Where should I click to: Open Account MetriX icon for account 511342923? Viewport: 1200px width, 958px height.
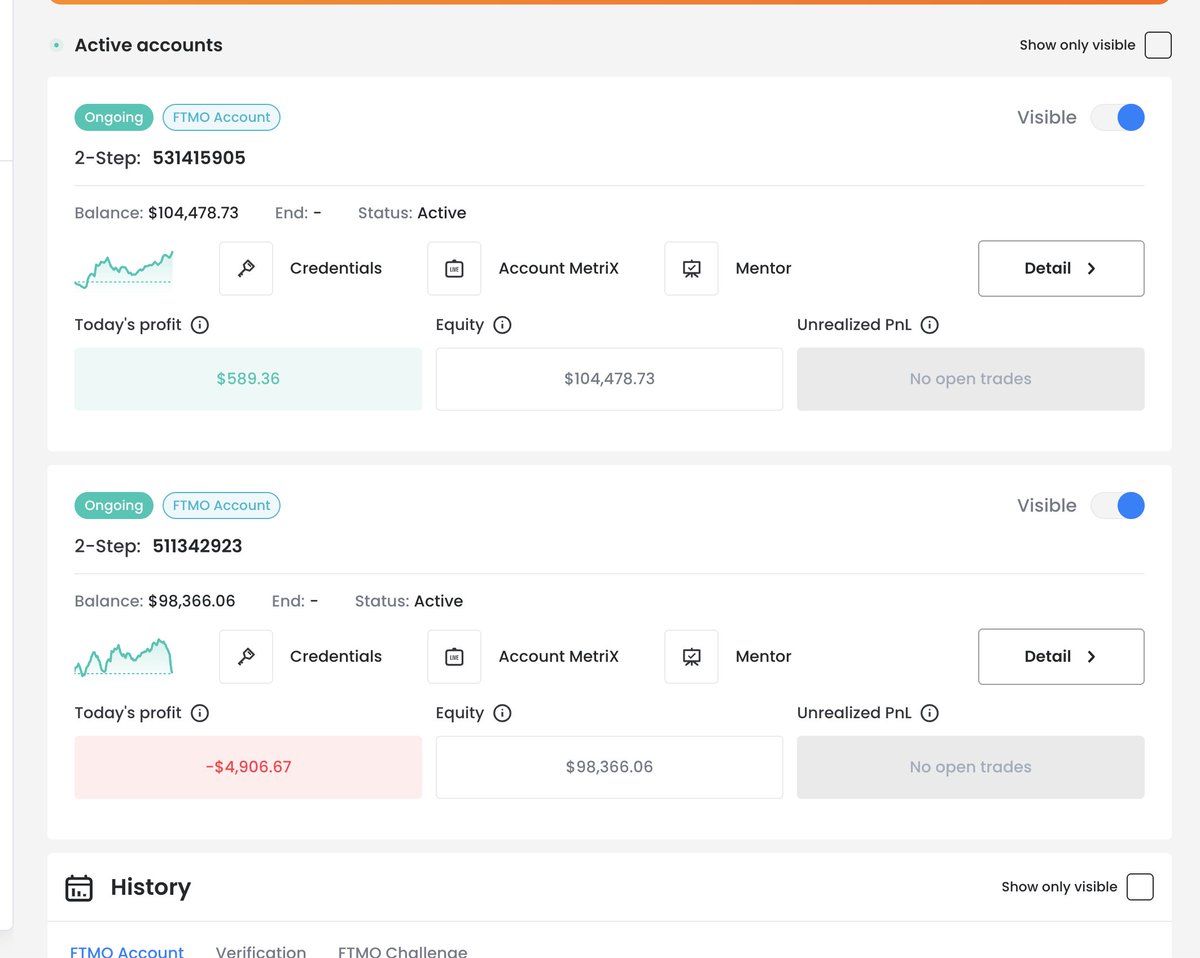click(454, 656)
